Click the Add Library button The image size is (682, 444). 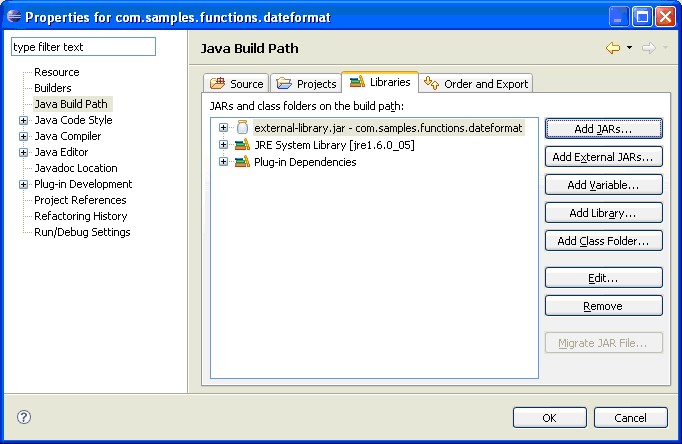click(603, 213)
